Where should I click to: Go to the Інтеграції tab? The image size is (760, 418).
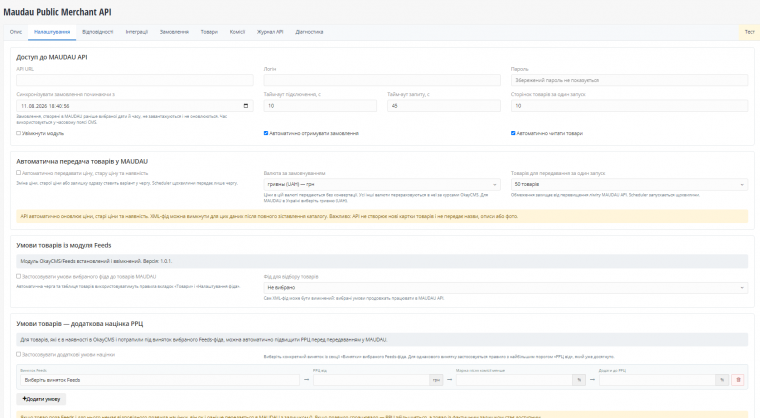tap(137, 32)
